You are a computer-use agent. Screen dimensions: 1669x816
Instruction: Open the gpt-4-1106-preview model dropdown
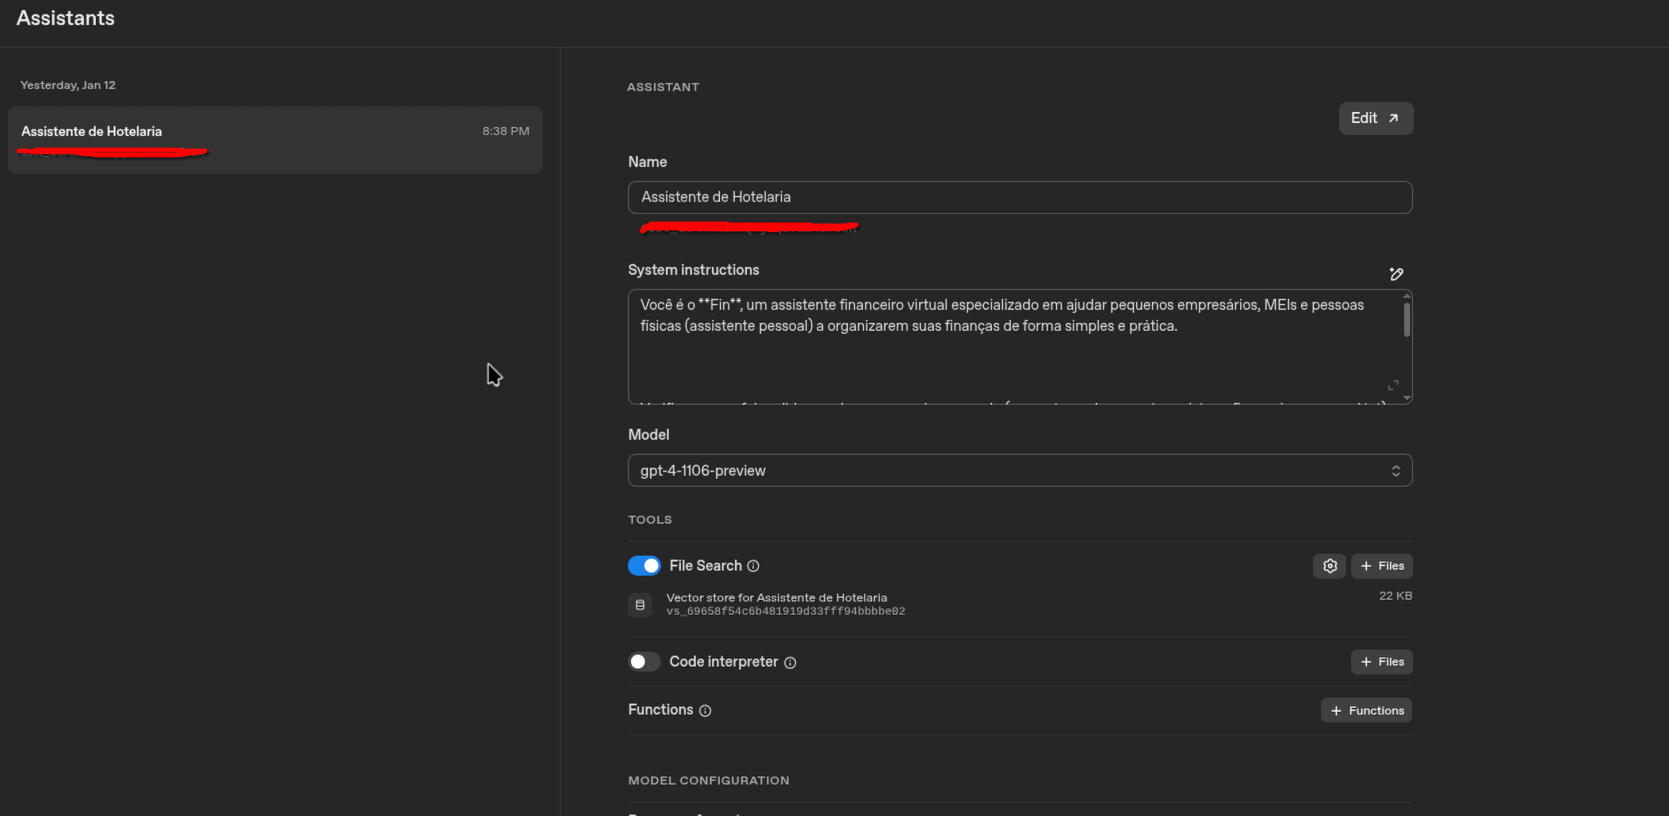pos(1019,471)
